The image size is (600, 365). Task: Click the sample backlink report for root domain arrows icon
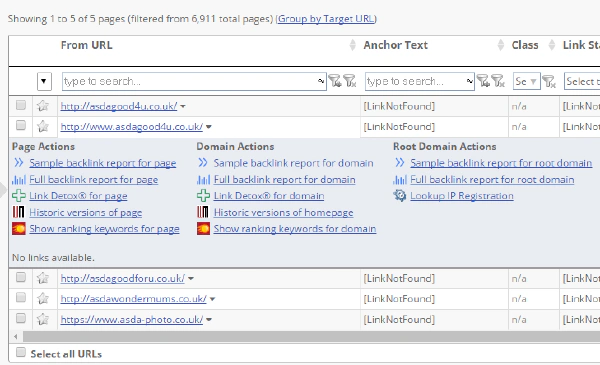(x=399, y=163)
